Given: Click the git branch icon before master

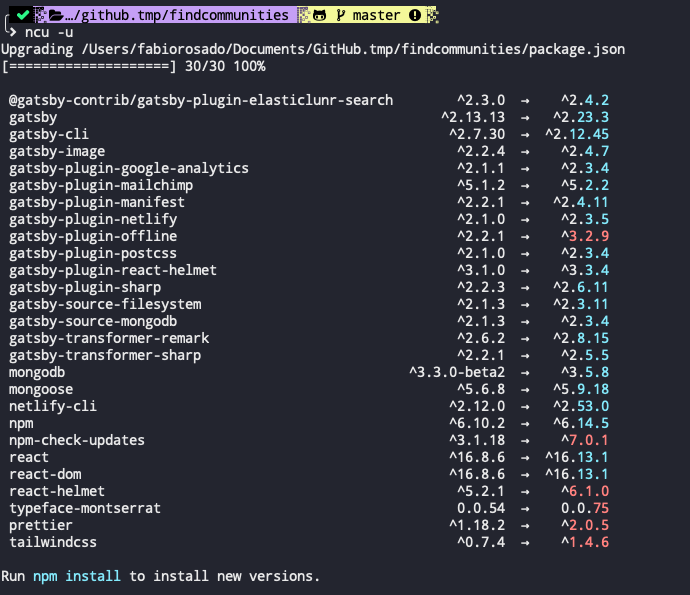Looking at the screenshot, I should tap(340, 15).
